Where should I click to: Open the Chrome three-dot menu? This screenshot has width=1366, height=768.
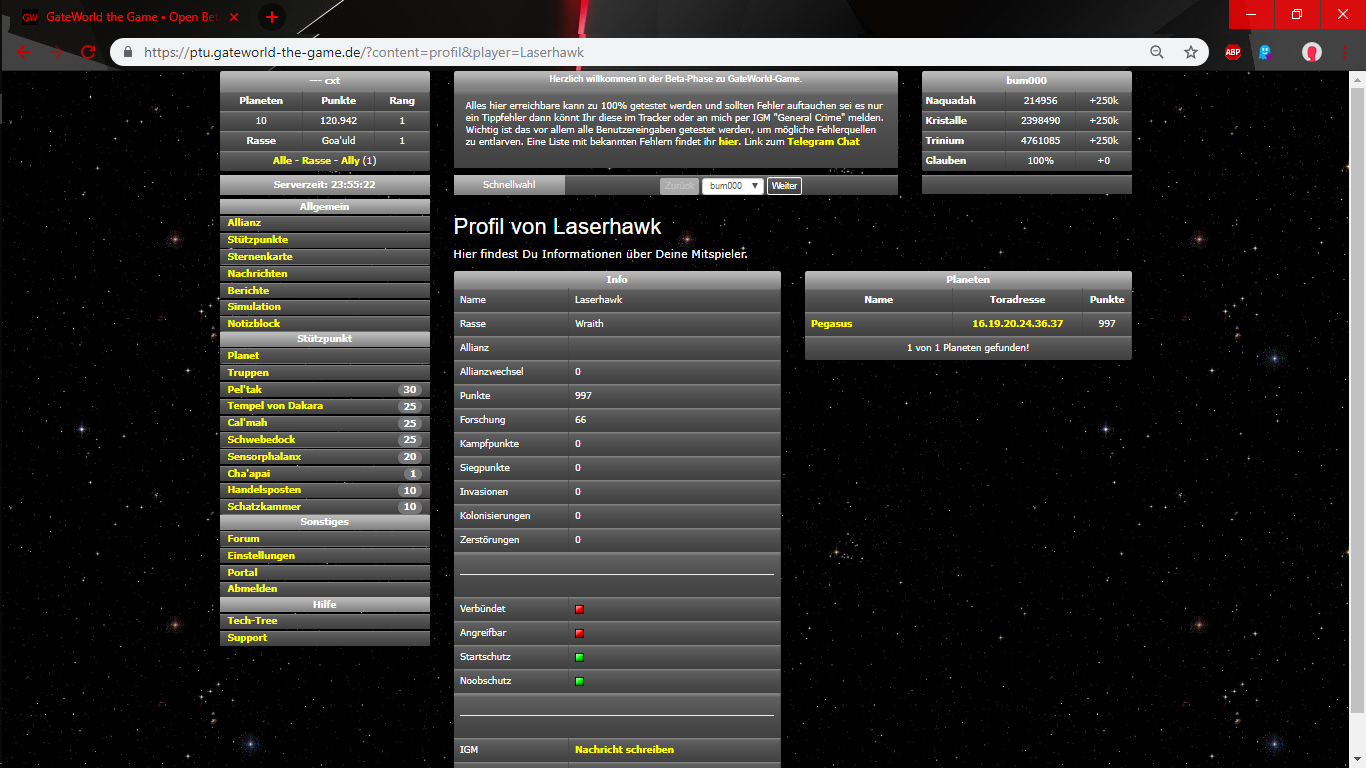1345,52
